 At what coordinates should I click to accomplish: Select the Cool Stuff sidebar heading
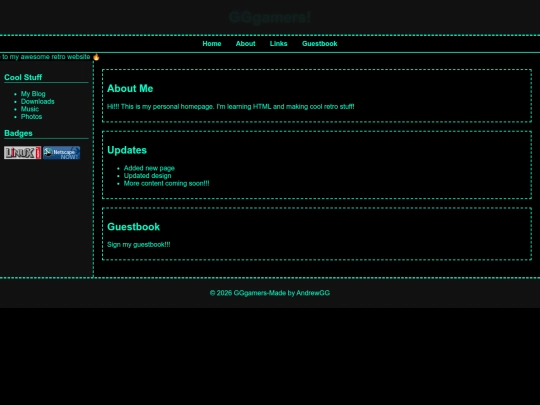point(23,77)
